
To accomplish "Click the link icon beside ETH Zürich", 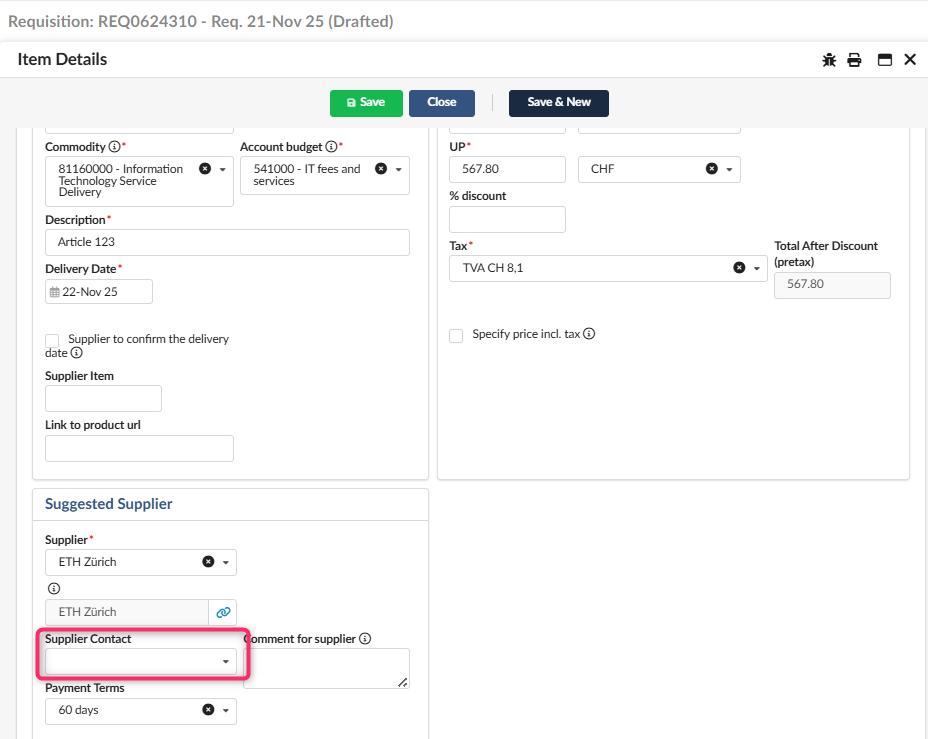I will click(x=223, y=612).
